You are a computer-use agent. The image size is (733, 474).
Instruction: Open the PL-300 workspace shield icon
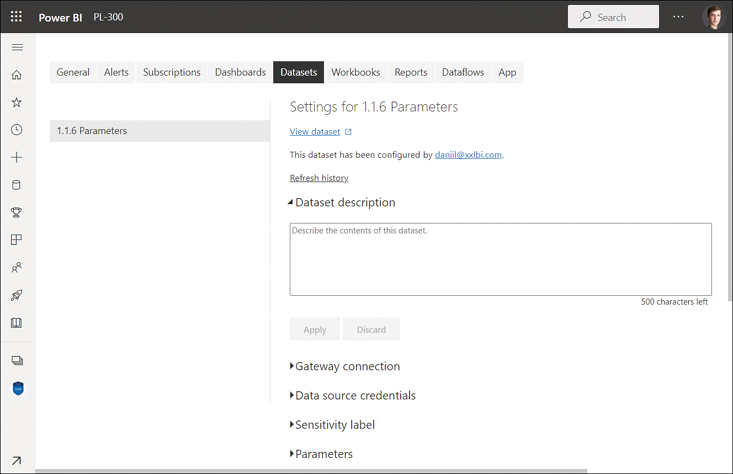(x=18, y=388)
